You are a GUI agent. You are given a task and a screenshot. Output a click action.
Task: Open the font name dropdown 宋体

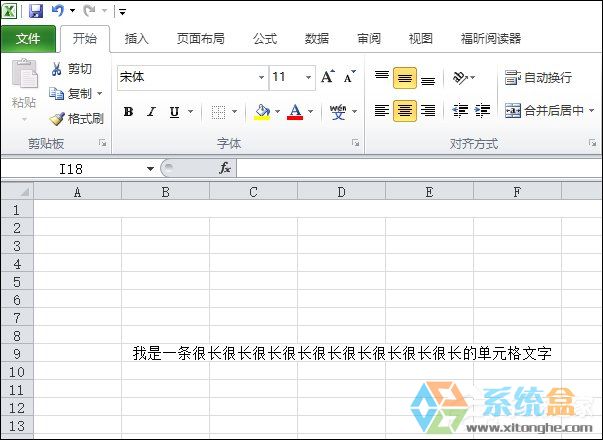pos(262,77)
